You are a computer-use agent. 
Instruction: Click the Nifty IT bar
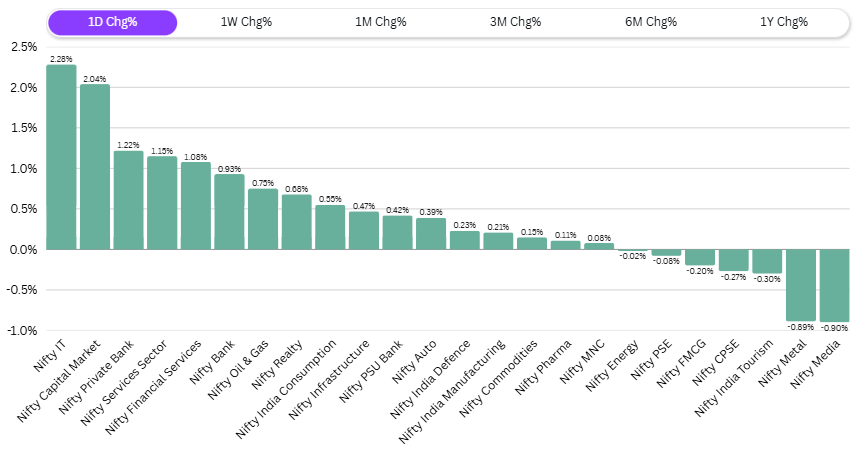[61, 157]
